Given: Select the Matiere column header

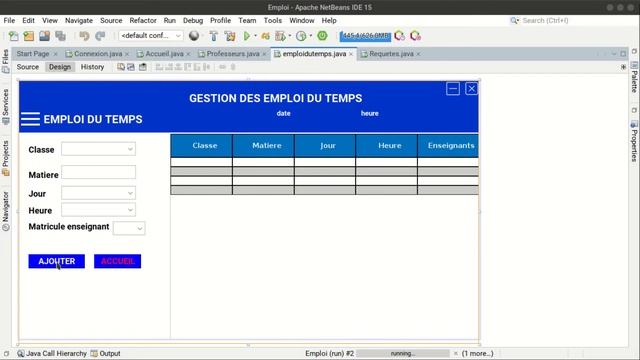Looking at the screenshot, I should [x=263, y=146].
